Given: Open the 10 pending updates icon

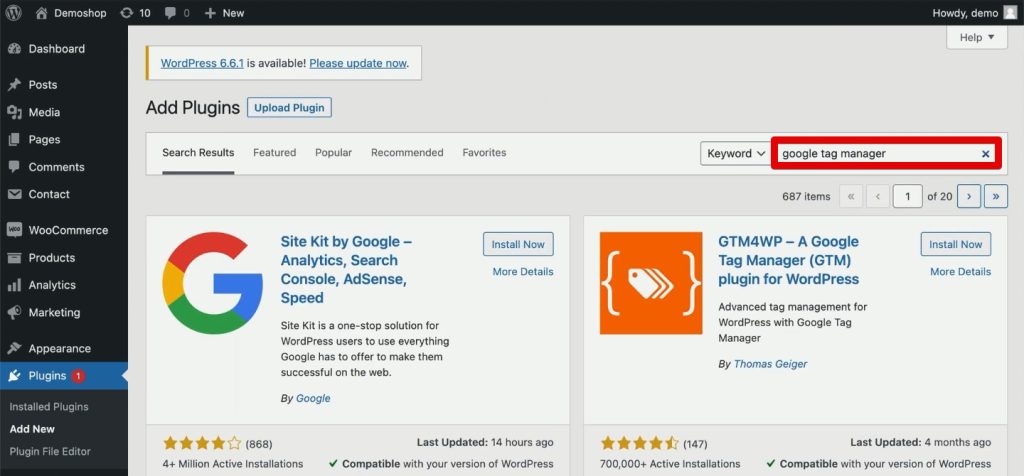Looking at the screenshot, I should 127,13.
